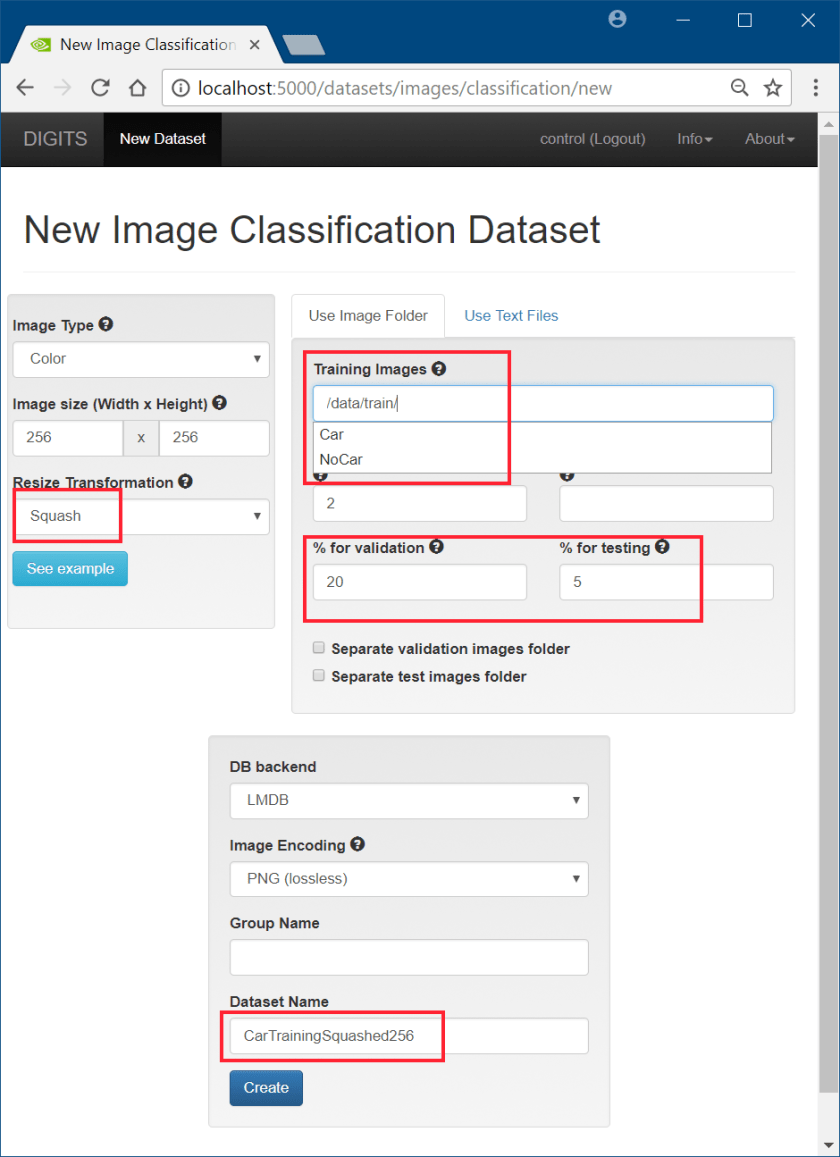Open the Resize Transformation Squash dropdown

pos(141,517)
